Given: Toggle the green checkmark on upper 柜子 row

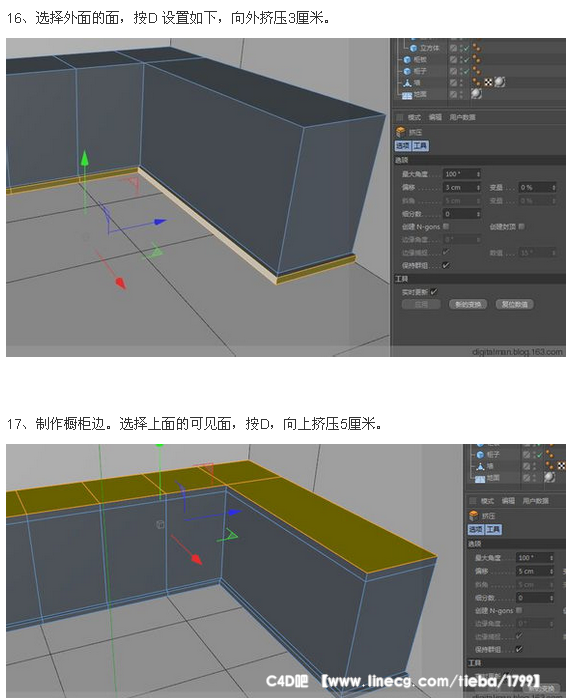Looking at the screenshot, I should (466, 71).
